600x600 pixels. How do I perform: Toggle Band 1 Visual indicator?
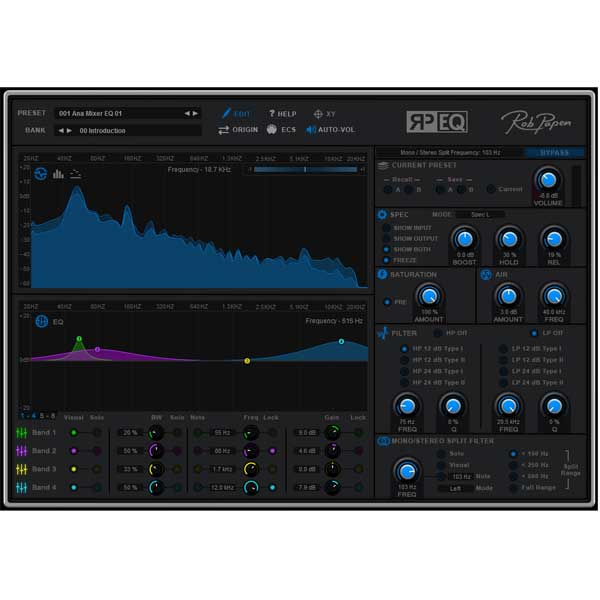pyautogui.click(x=74, y=433)
